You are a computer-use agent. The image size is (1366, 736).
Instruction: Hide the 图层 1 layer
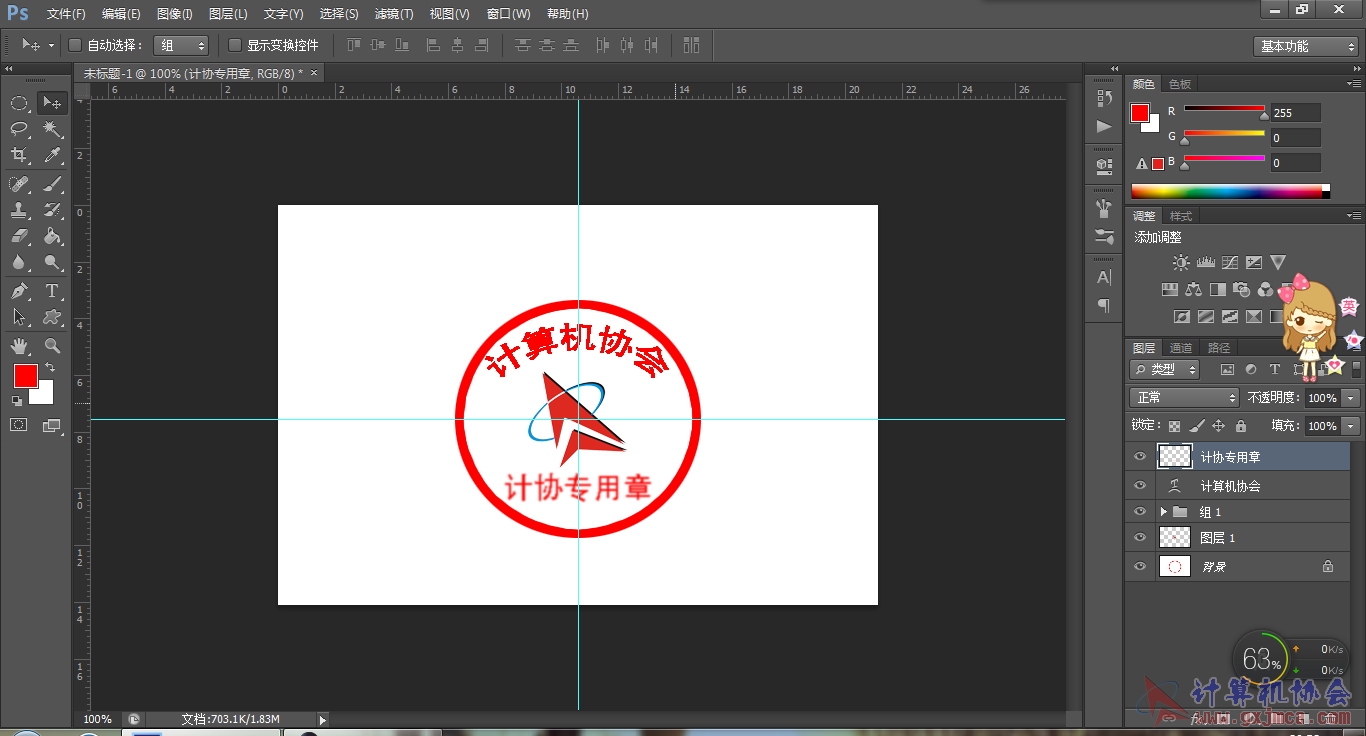click(x=1139, y=537)
